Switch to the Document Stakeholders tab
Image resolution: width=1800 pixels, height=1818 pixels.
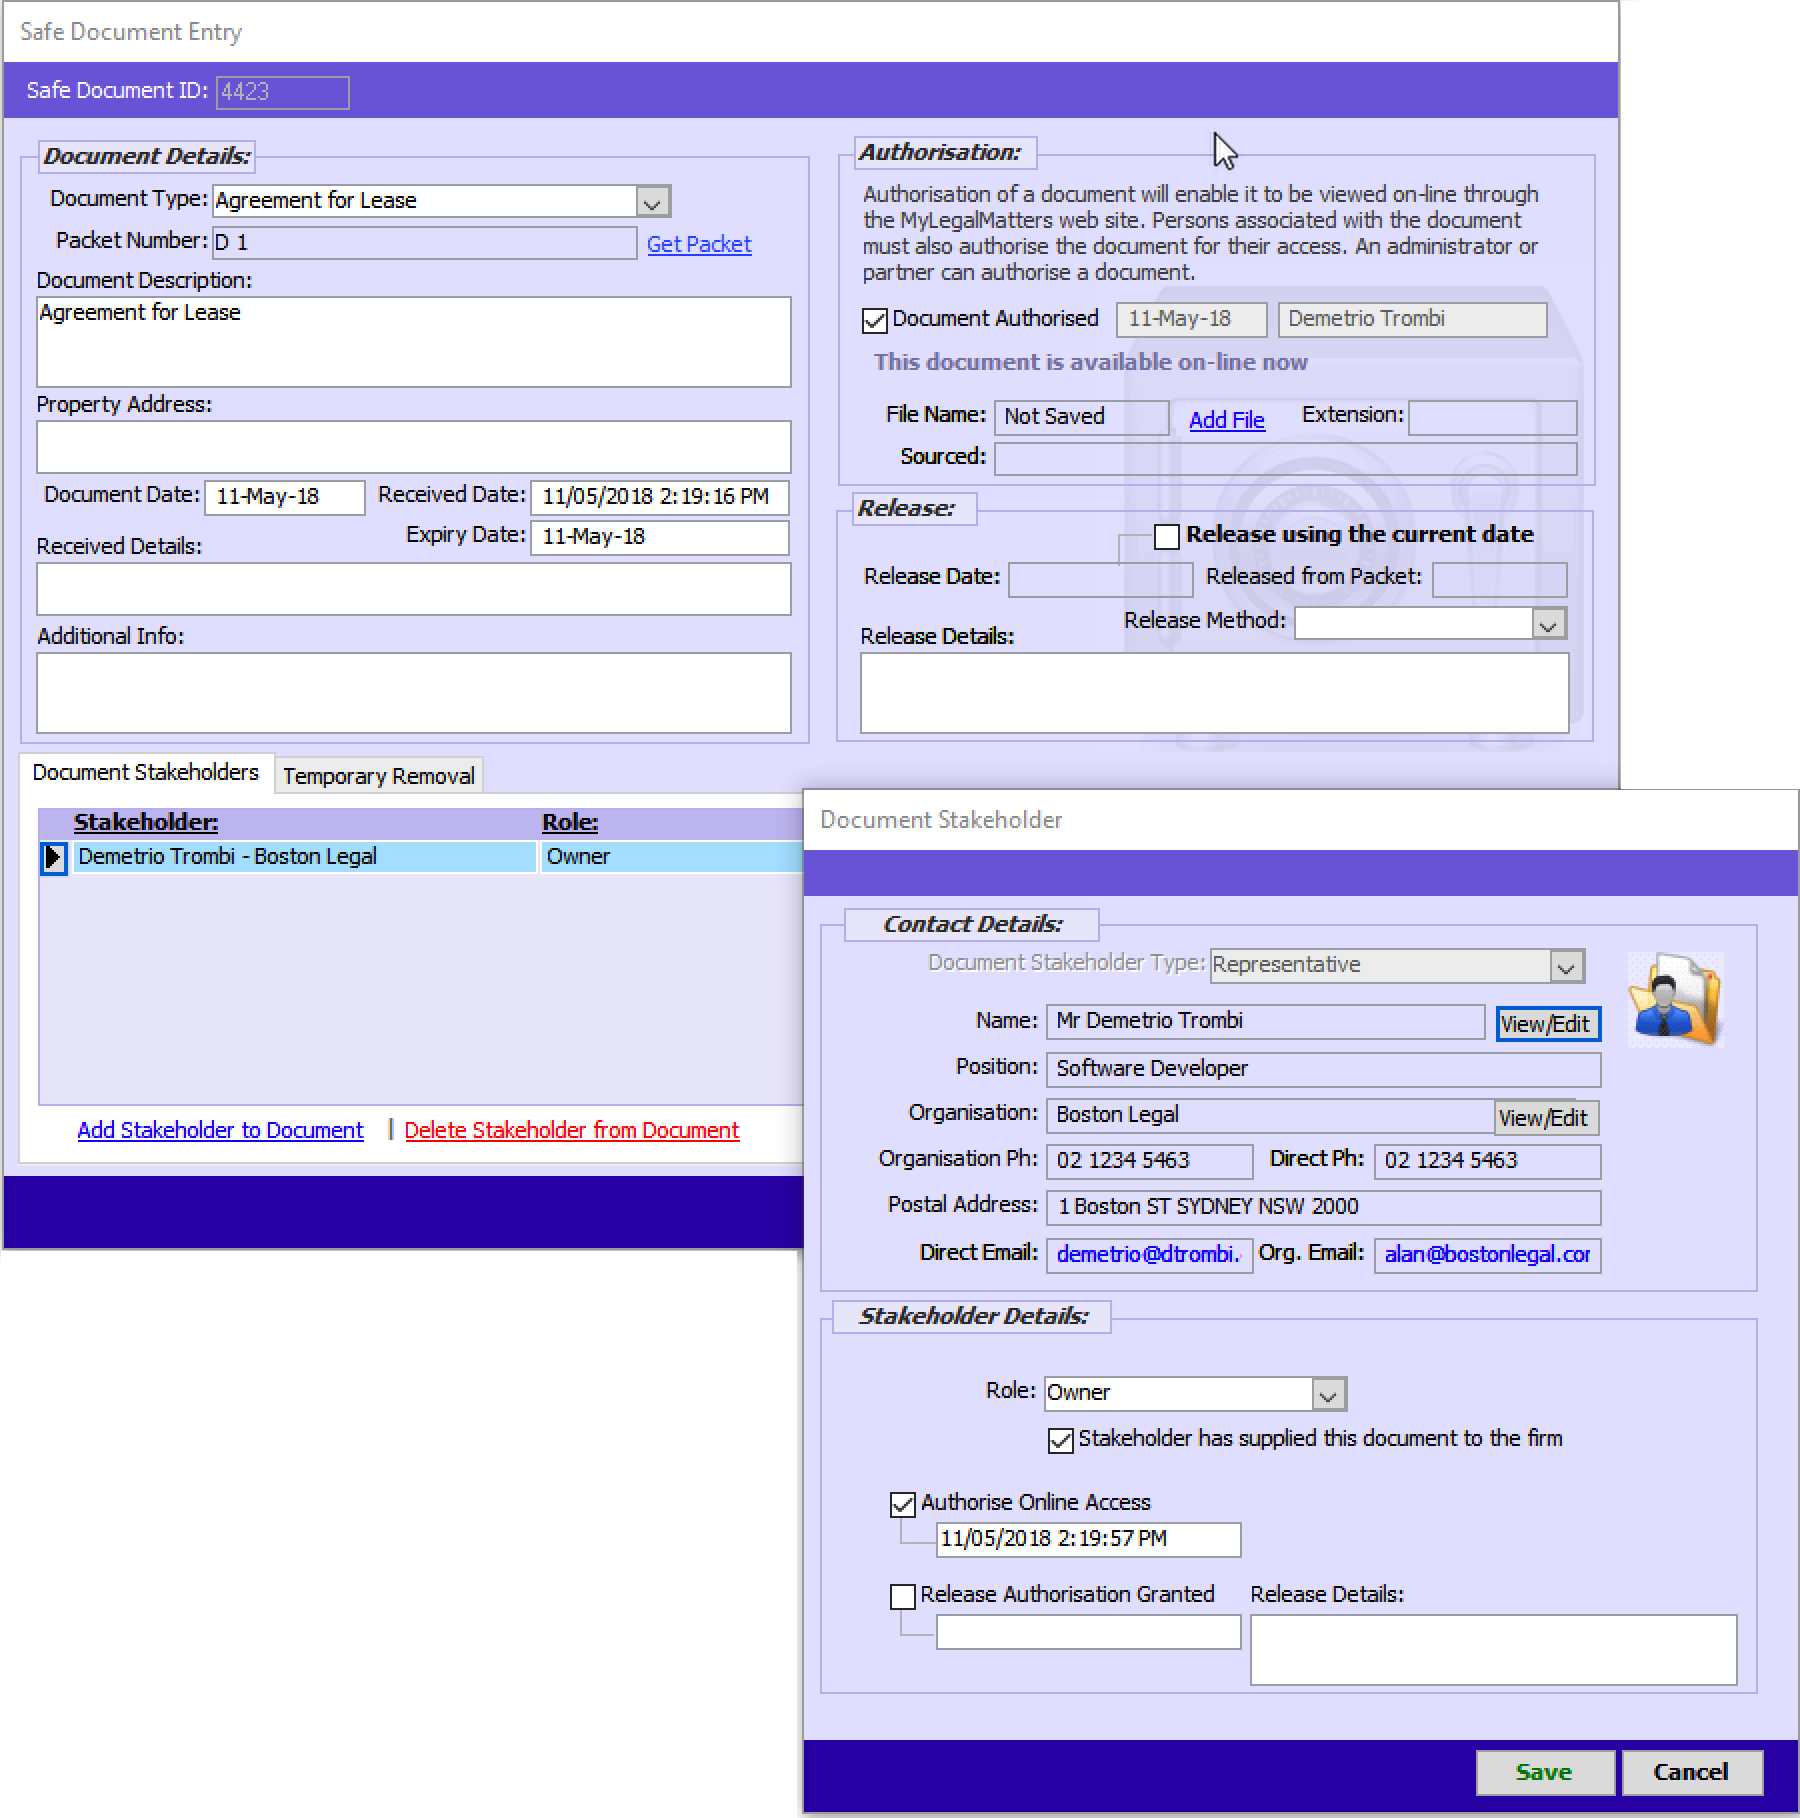[x=146, y=773]
